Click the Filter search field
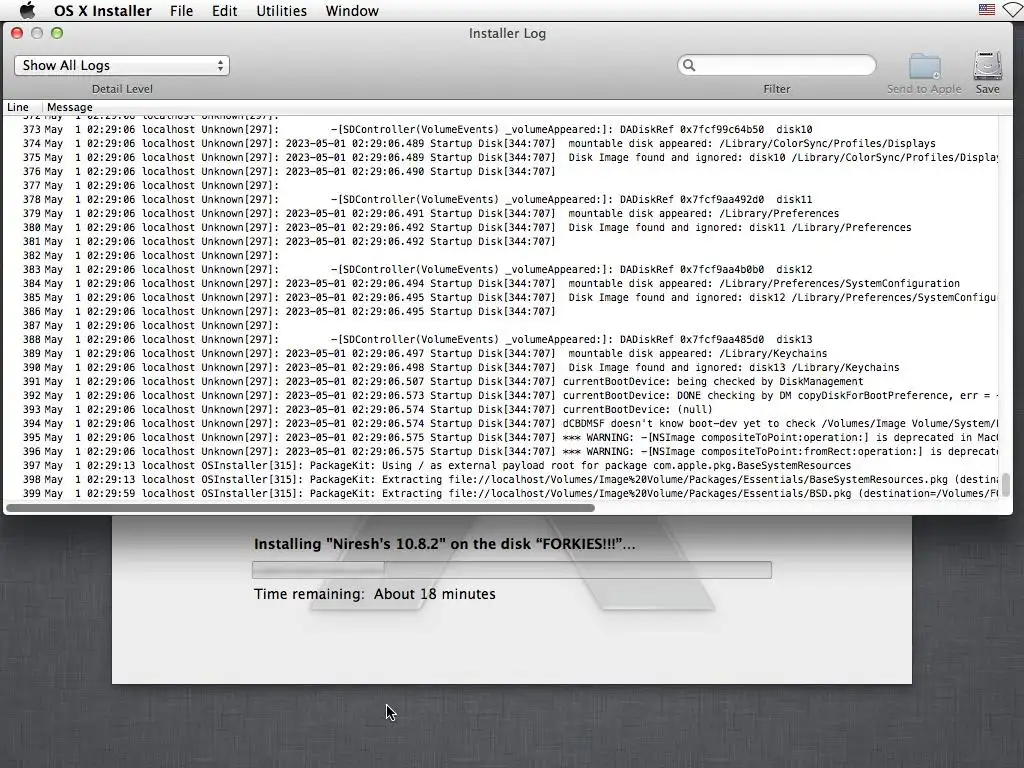This screenshot has width=1024, height=768. coord(776,65)
